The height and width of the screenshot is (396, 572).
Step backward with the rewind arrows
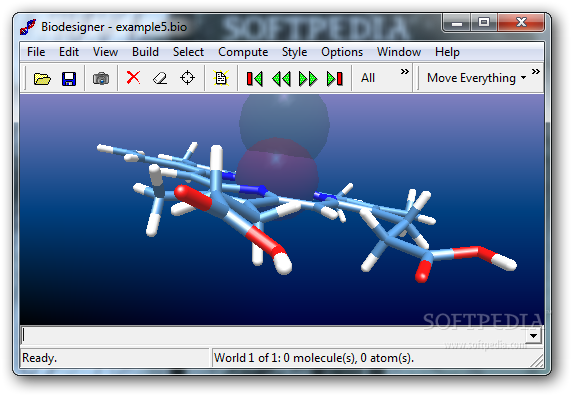(x=281, y=78)
